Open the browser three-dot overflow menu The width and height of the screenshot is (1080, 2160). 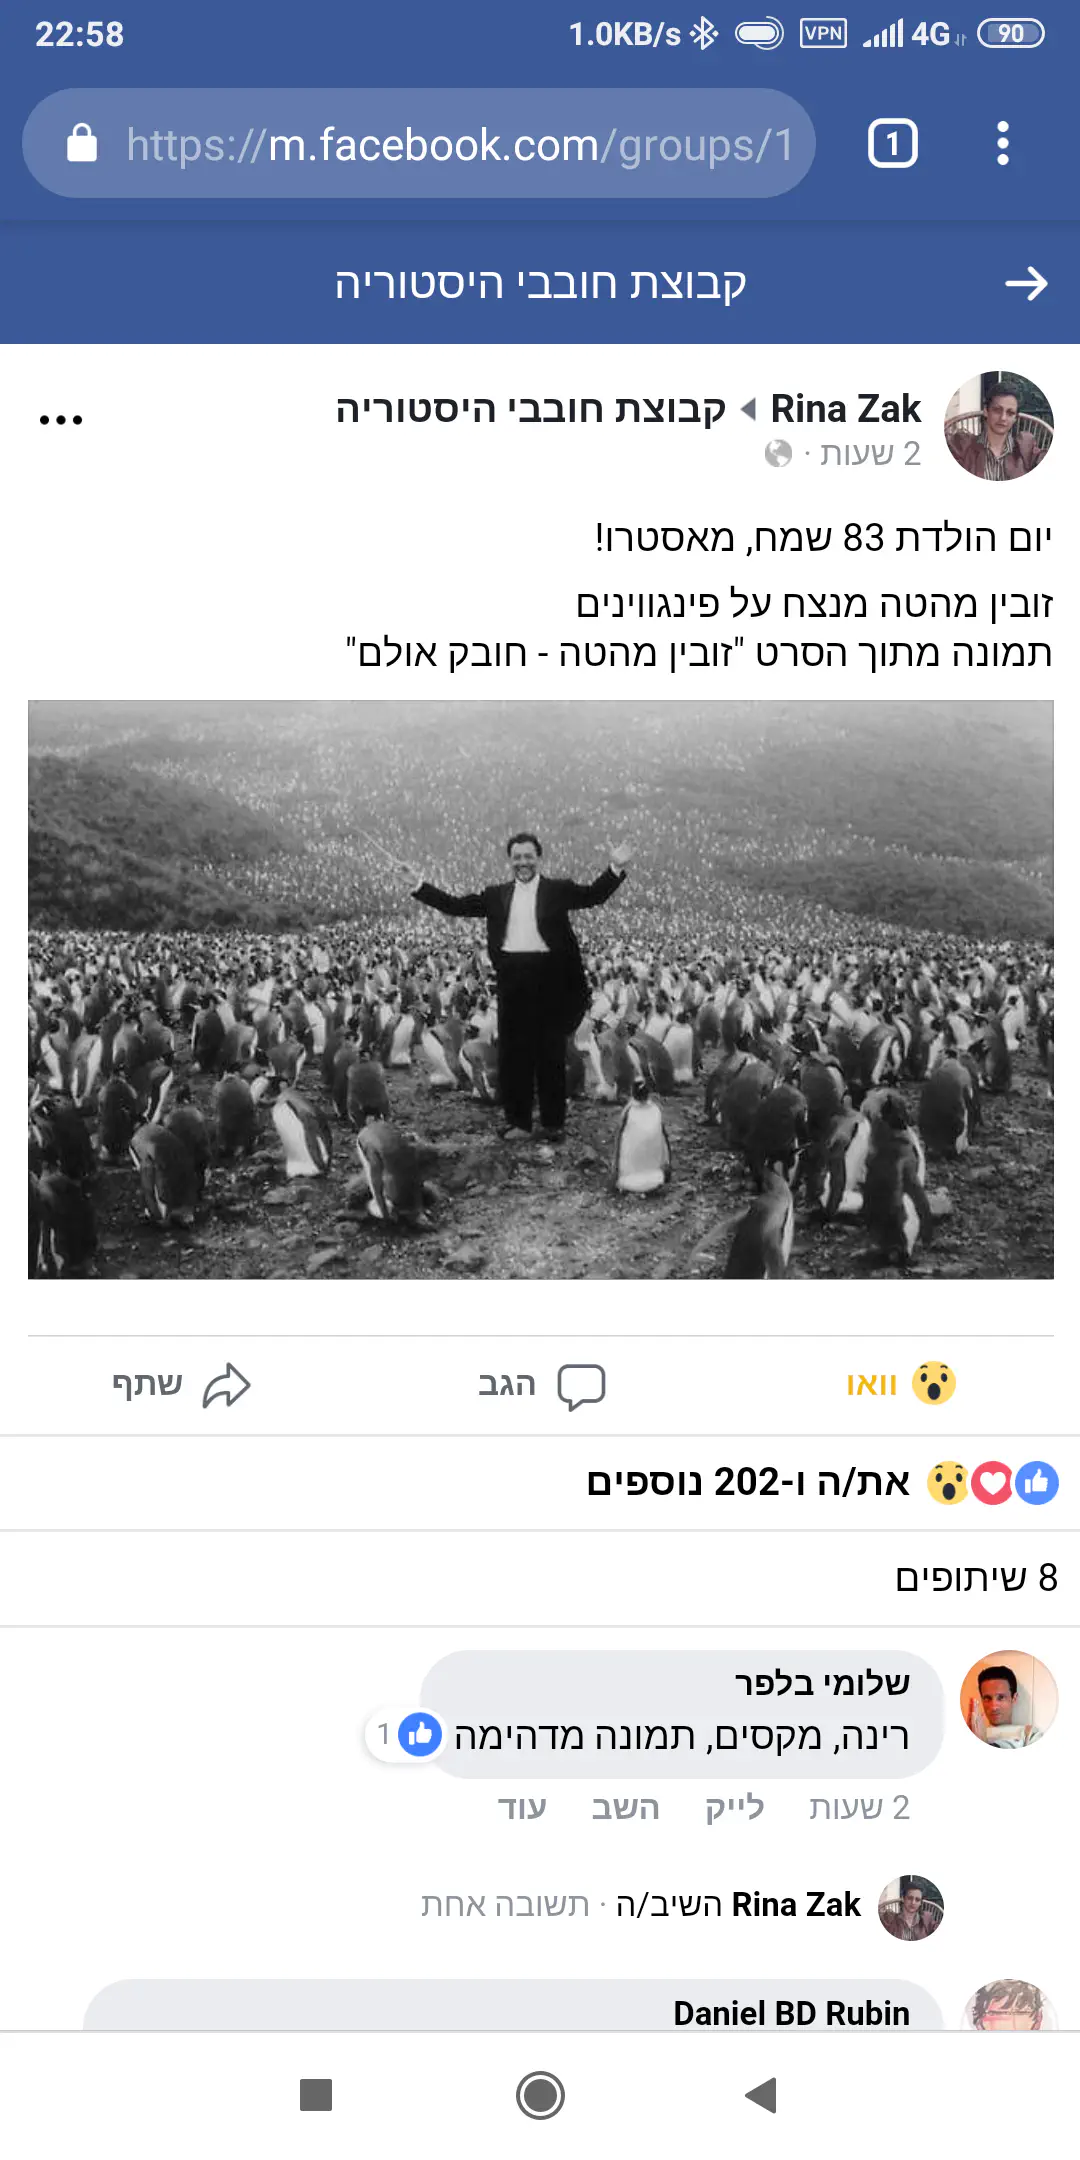[1002, 144]
